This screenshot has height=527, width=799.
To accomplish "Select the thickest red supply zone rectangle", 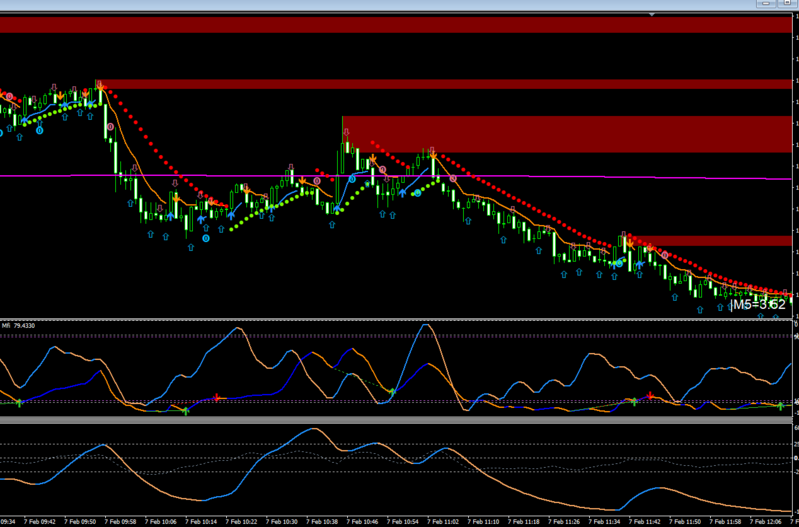I will [567, 134].
